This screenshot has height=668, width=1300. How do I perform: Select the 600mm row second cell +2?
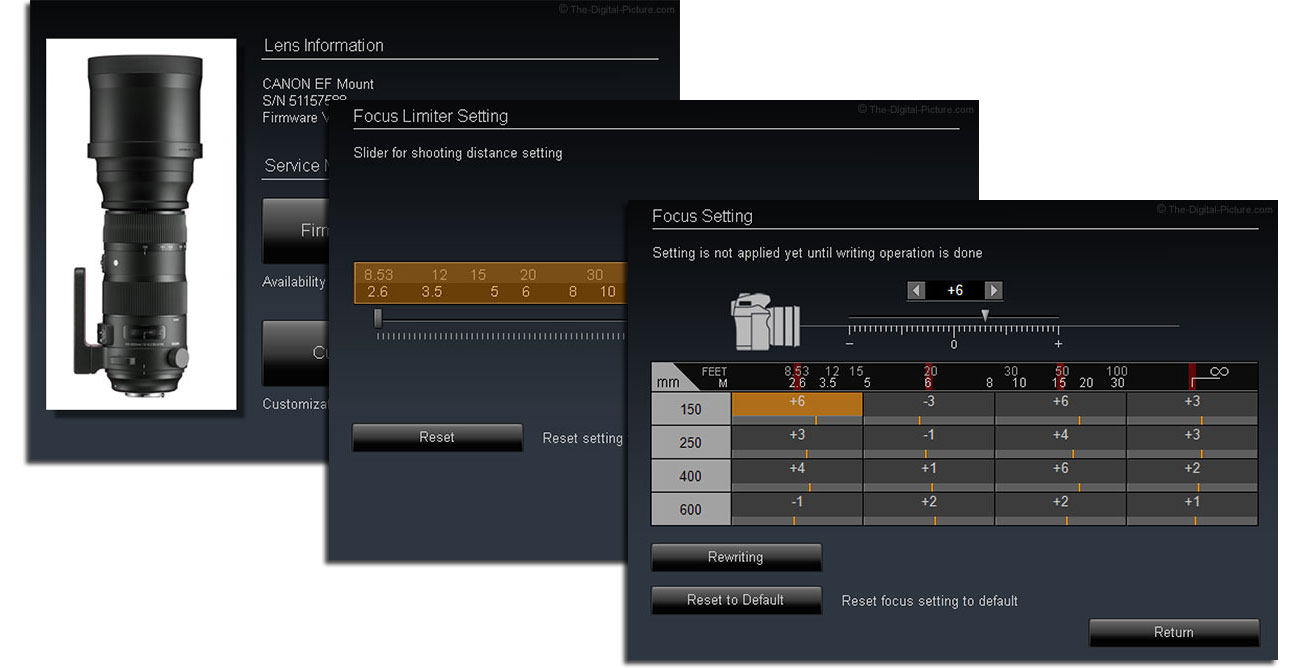928,509
